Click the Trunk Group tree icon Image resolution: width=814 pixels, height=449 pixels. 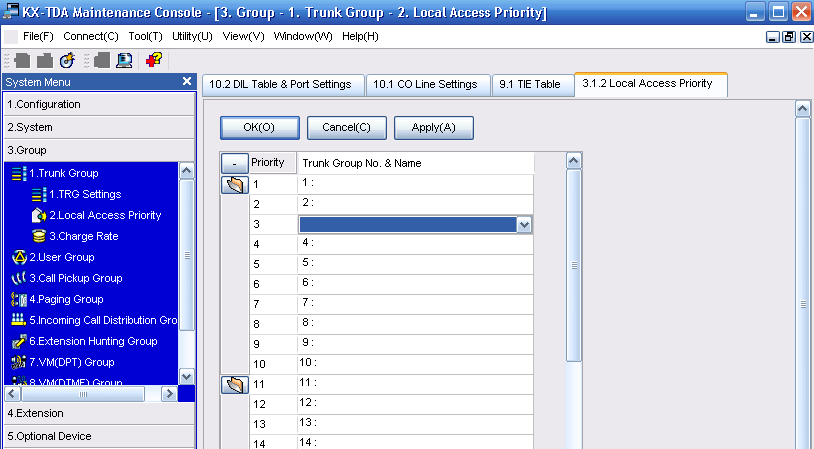point(19,173)
